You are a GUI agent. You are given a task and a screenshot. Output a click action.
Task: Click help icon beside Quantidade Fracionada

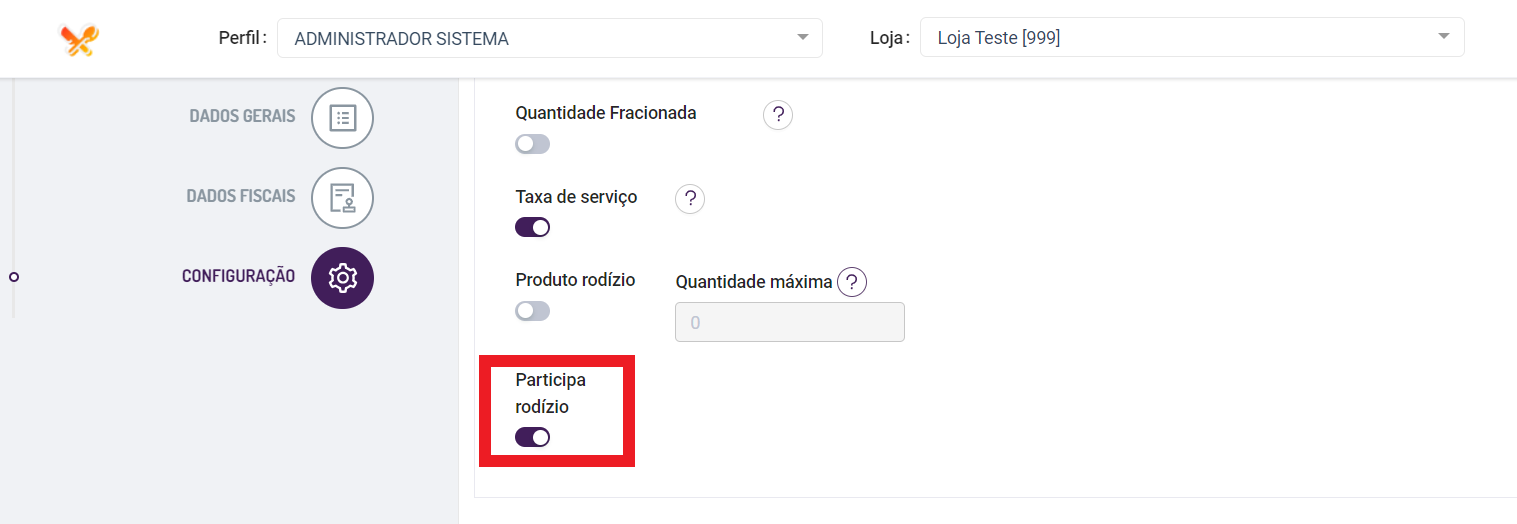(x=777, y=116)
